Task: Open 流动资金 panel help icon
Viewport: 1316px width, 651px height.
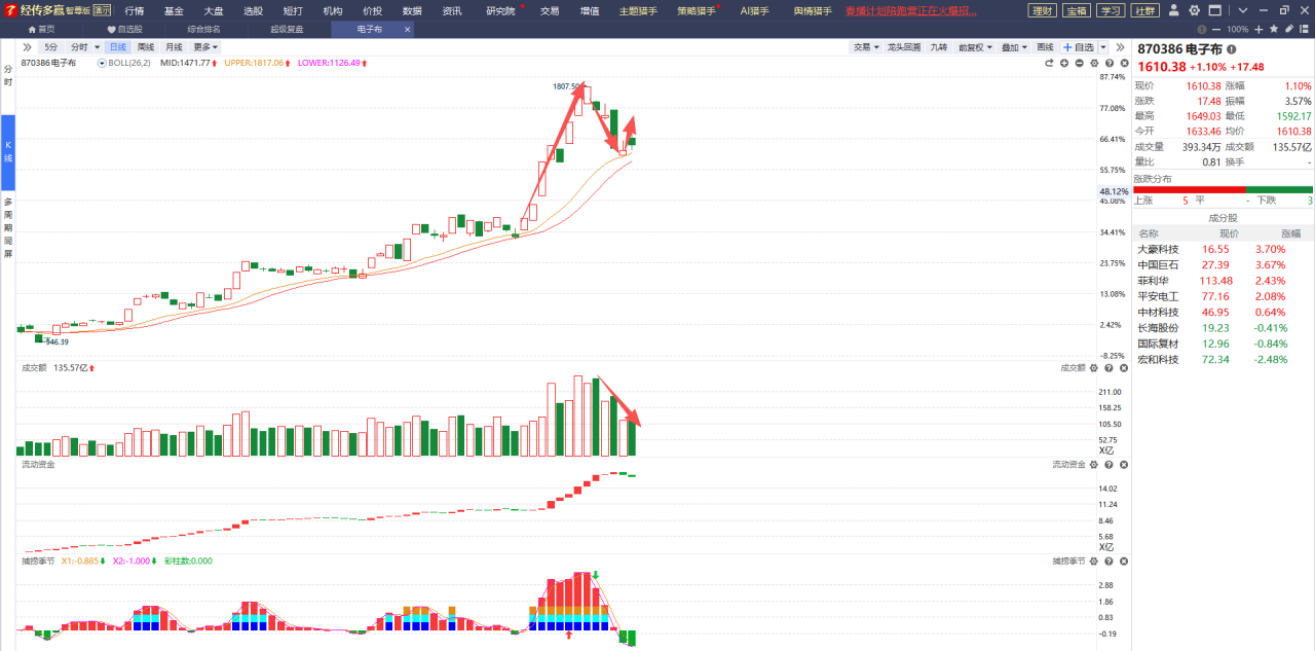Action: tap(1109, 464)
